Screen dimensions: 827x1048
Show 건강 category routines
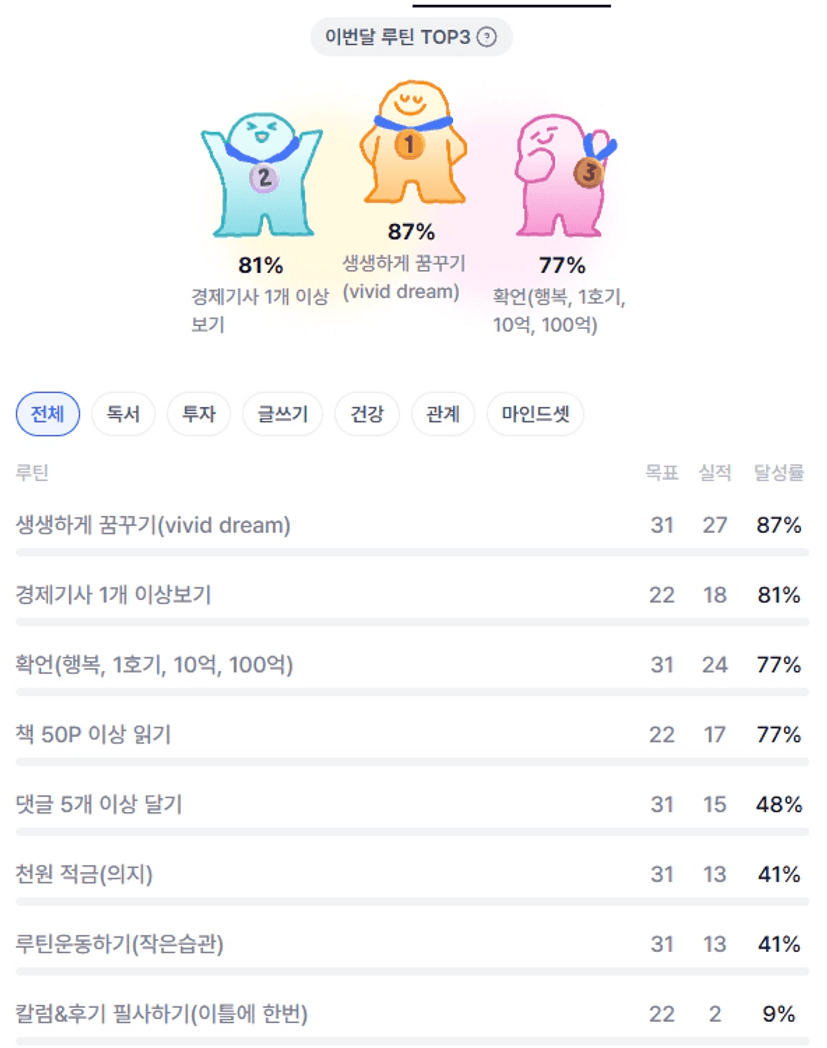tap(367, 414)
